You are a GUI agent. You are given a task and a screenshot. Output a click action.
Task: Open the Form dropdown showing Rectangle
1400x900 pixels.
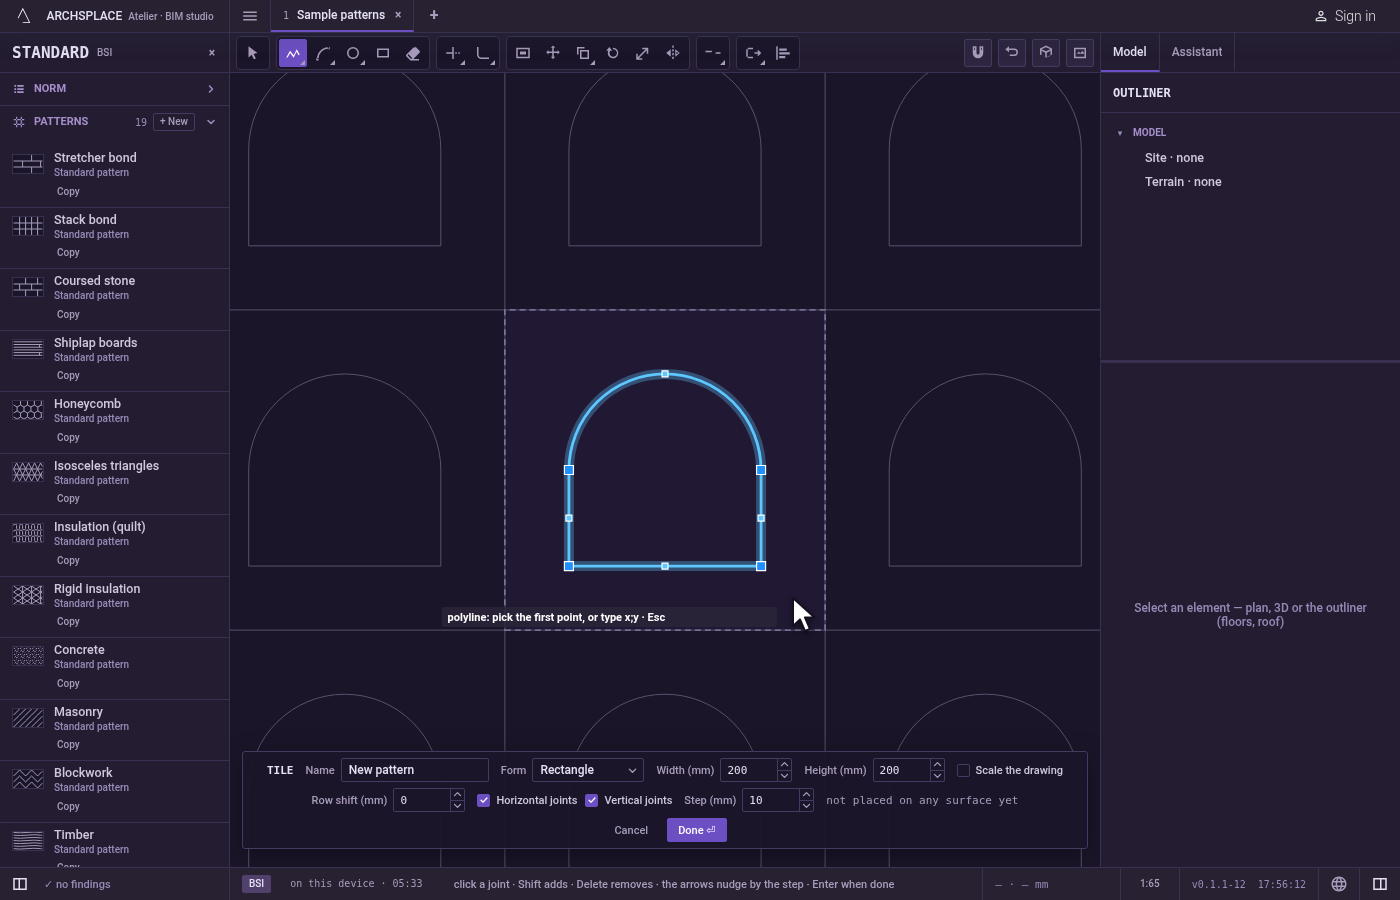click(588, 770)
